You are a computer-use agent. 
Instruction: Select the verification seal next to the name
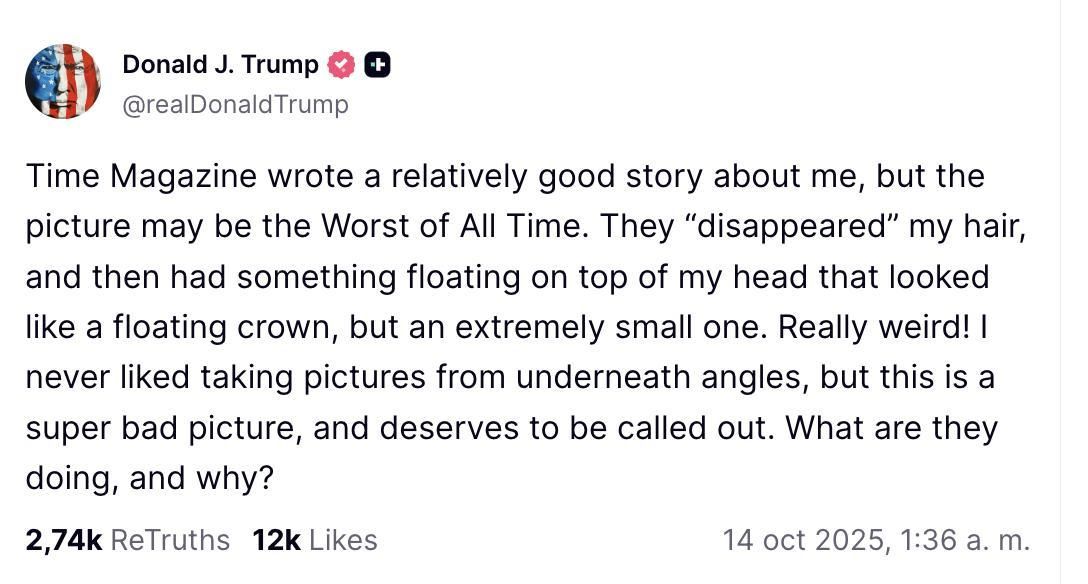click(340, 62)
